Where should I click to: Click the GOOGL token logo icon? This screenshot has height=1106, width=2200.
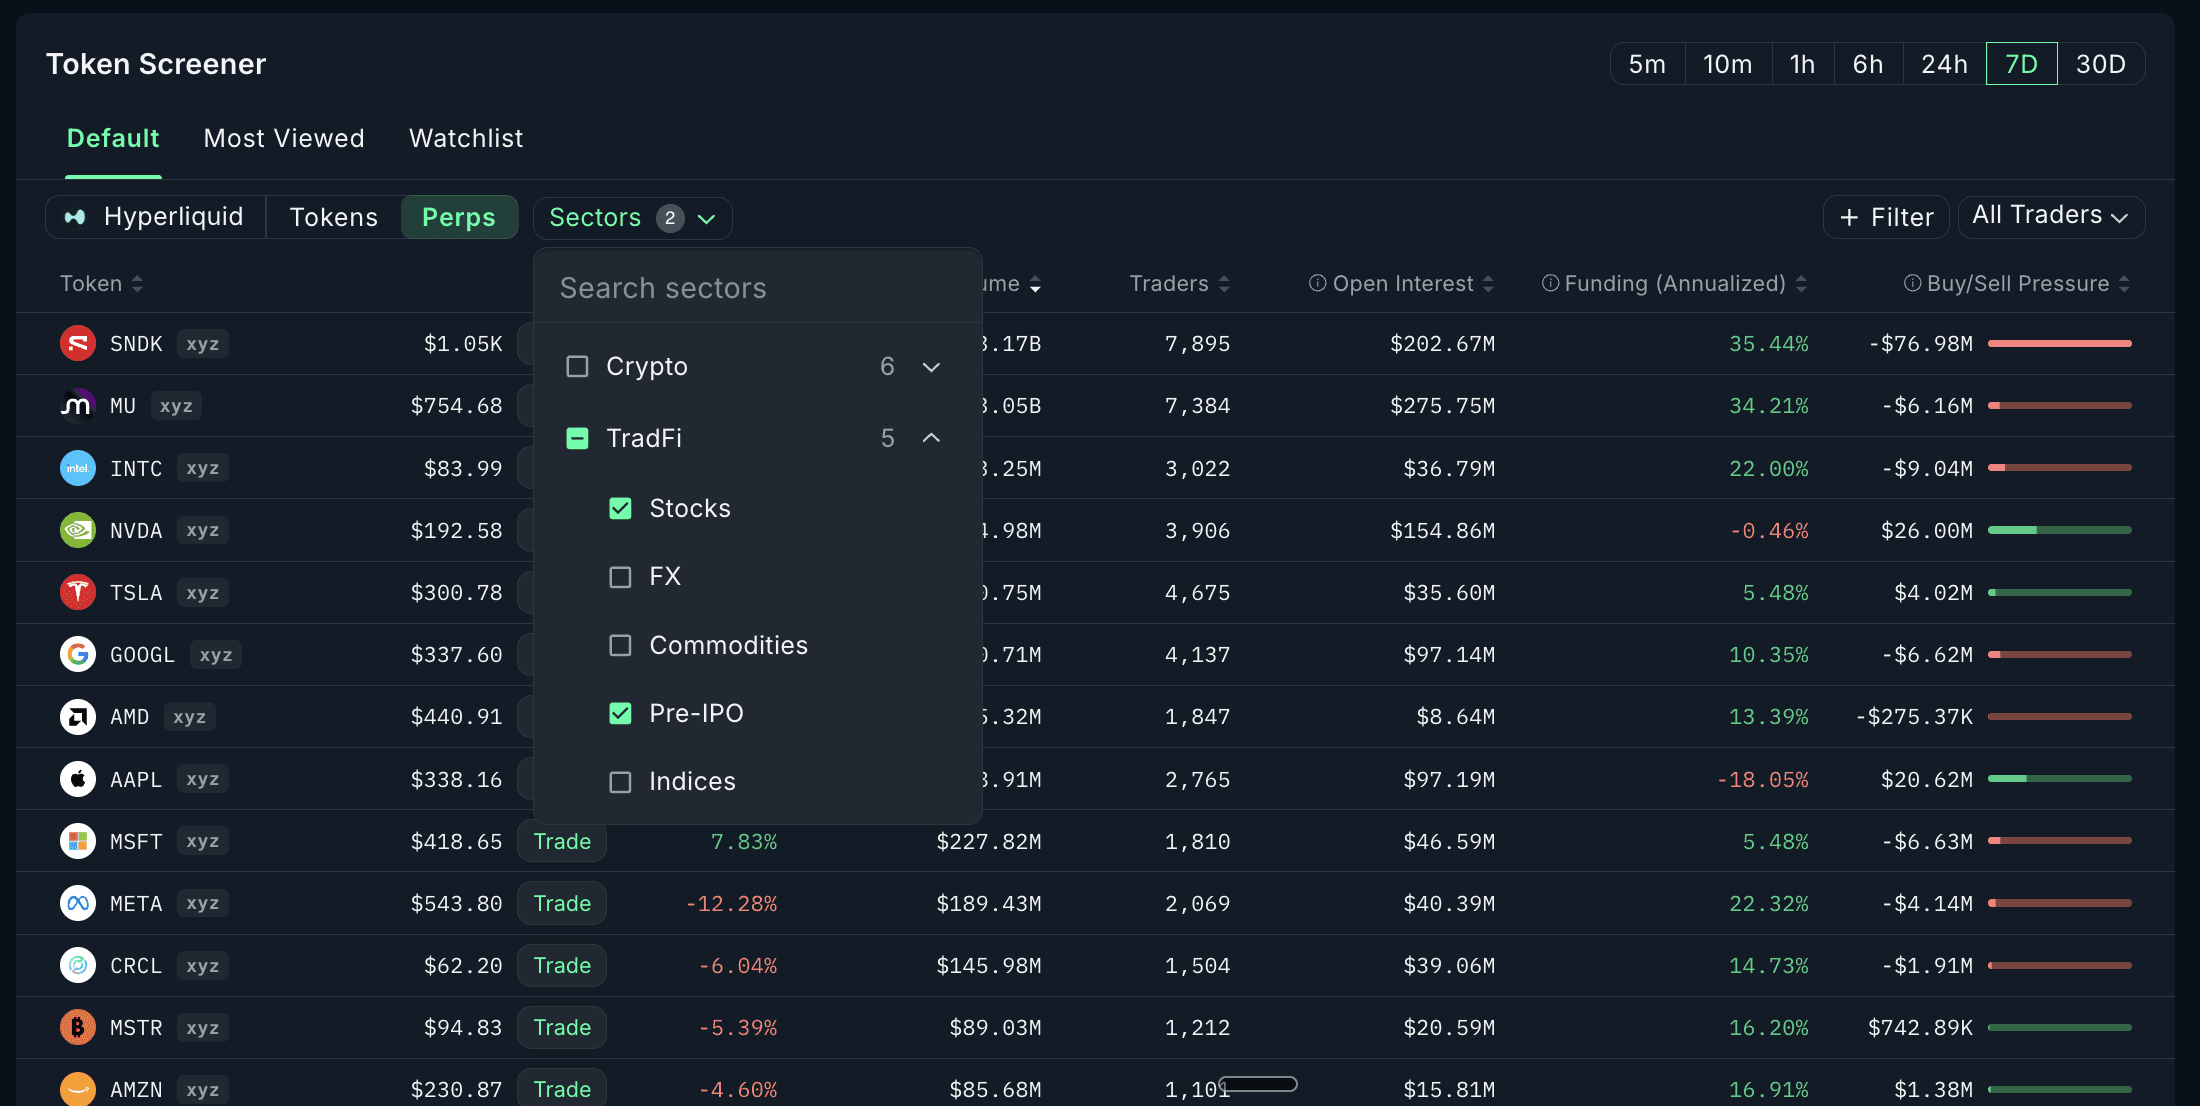tap(78, 655)
